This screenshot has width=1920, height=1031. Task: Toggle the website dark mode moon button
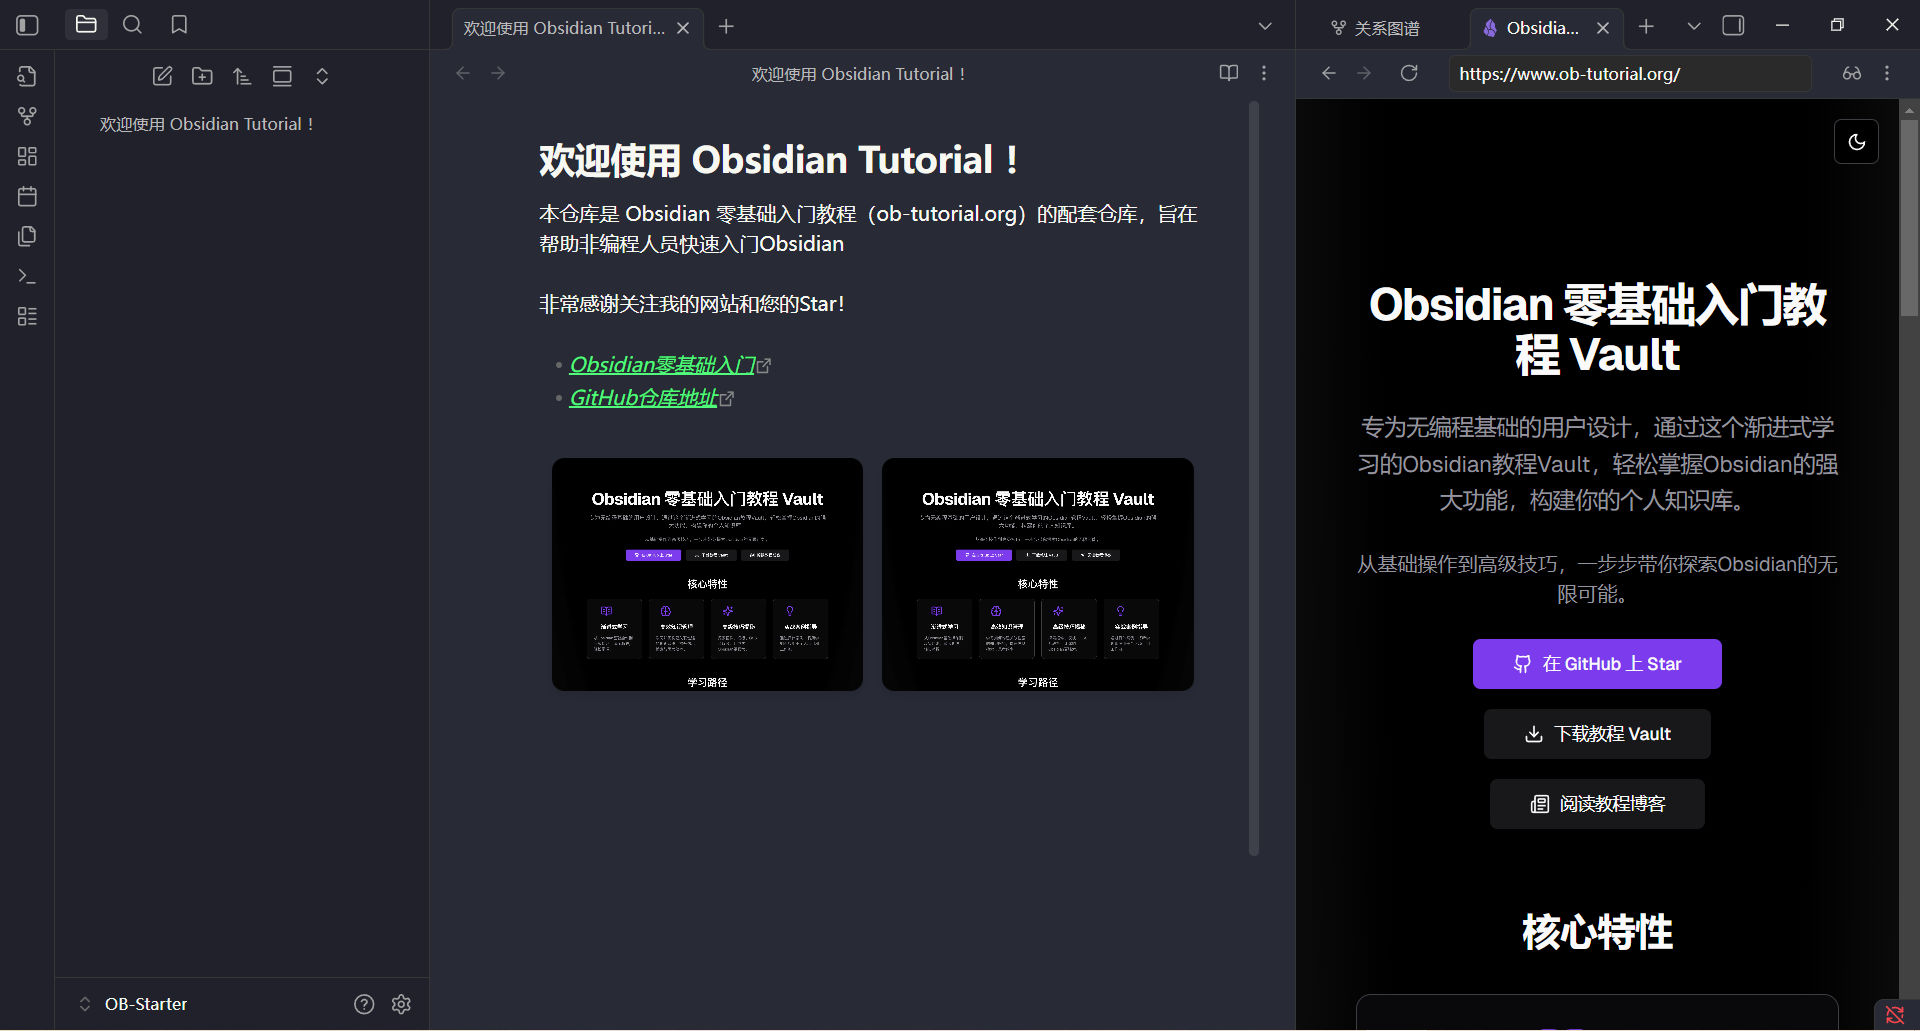pos(1857,142)
